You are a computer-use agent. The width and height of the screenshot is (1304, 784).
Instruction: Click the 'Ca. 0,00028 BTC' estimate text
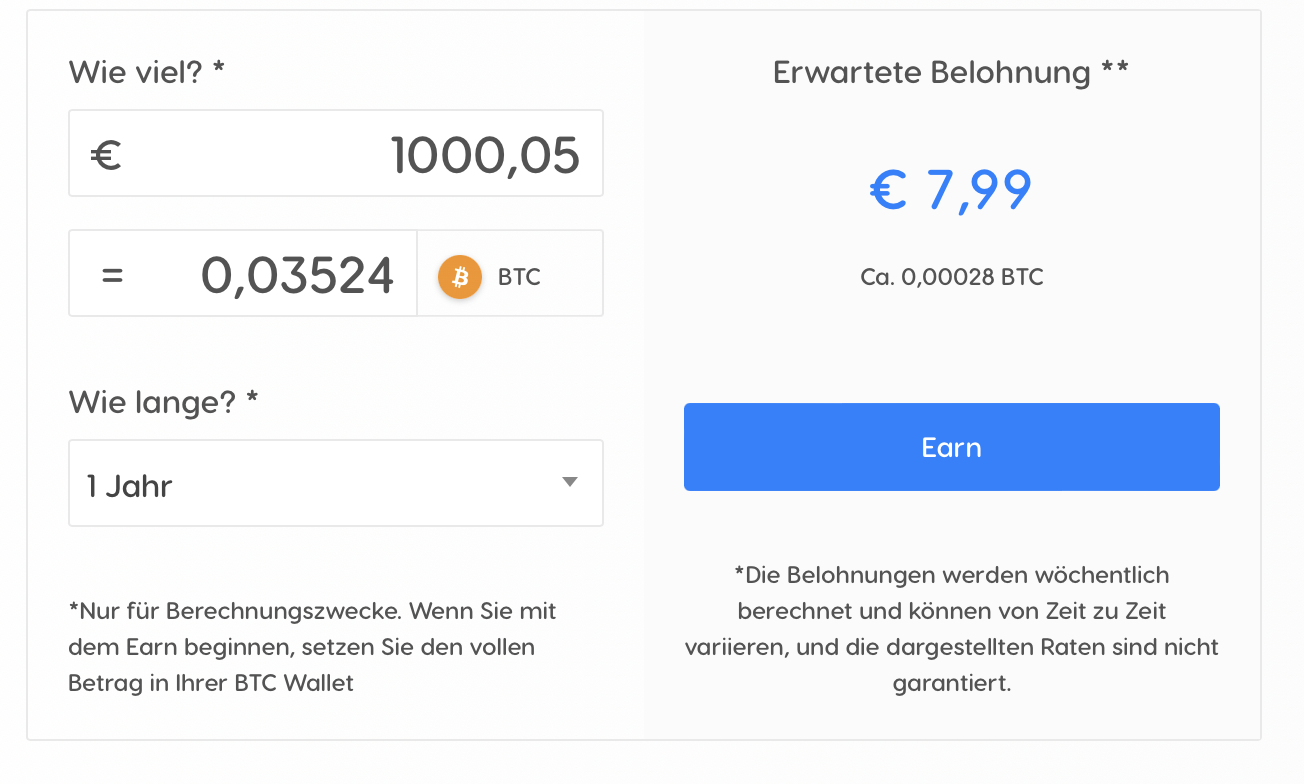[952, 277]
